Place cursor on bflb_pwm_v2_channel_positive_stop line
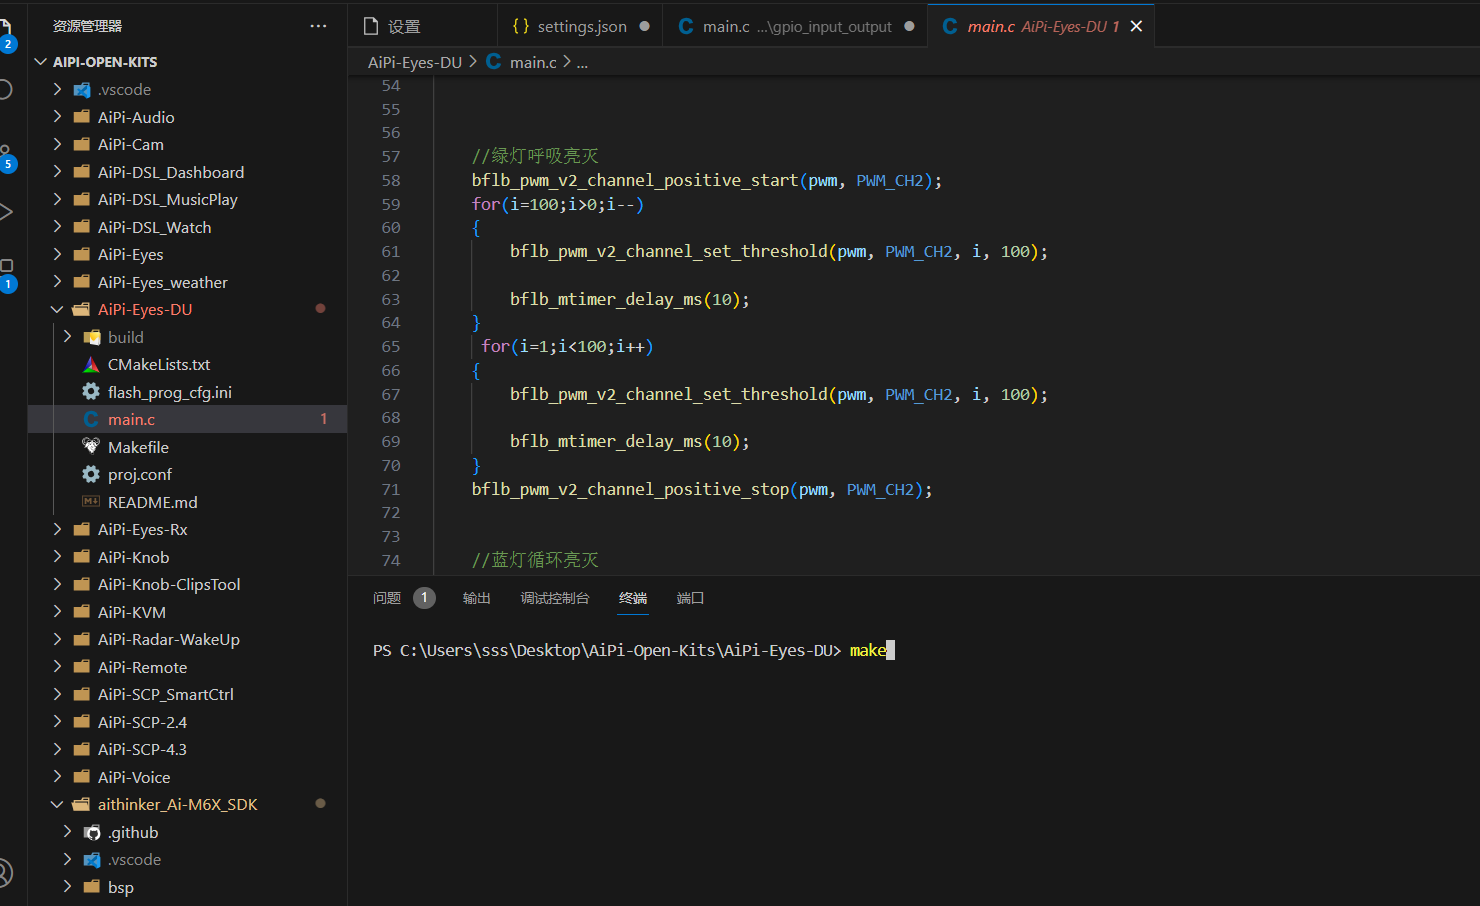 (702, 489)
